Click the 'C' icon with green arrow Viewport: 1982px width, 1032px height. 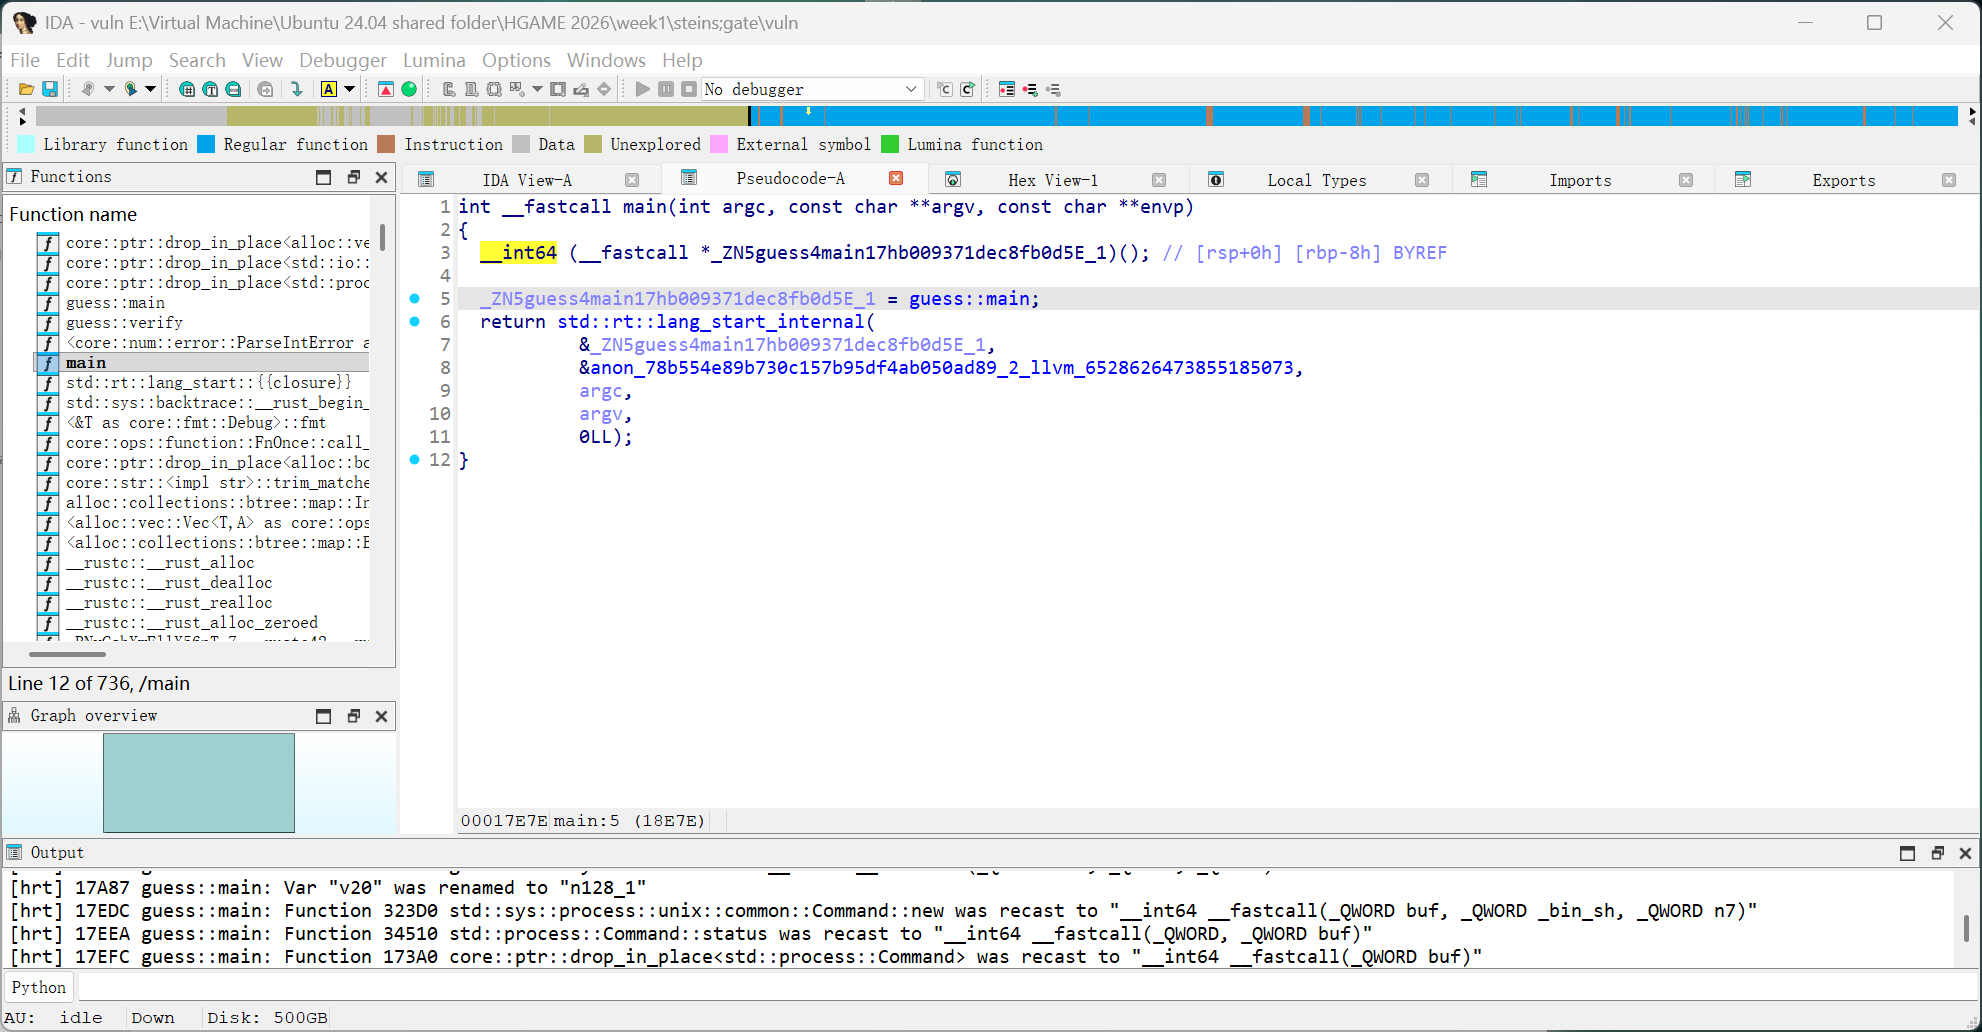tap(968, 89)
